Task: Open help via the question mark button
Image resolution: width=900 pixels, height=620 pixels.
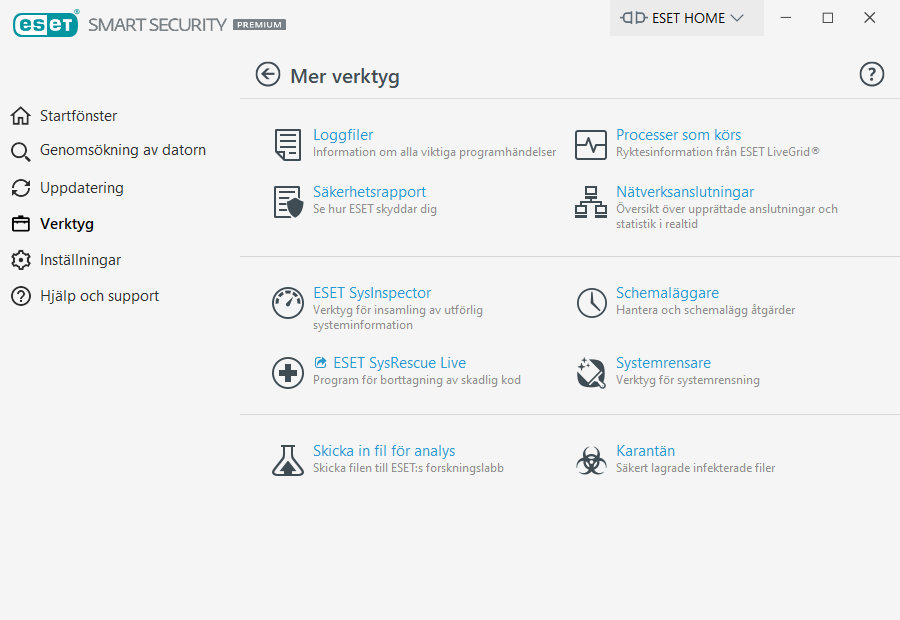Action: [x=872, y=75]
